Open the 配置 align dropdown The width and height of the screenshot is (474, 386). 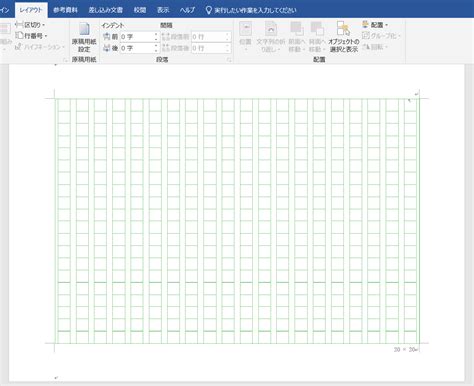375,25
